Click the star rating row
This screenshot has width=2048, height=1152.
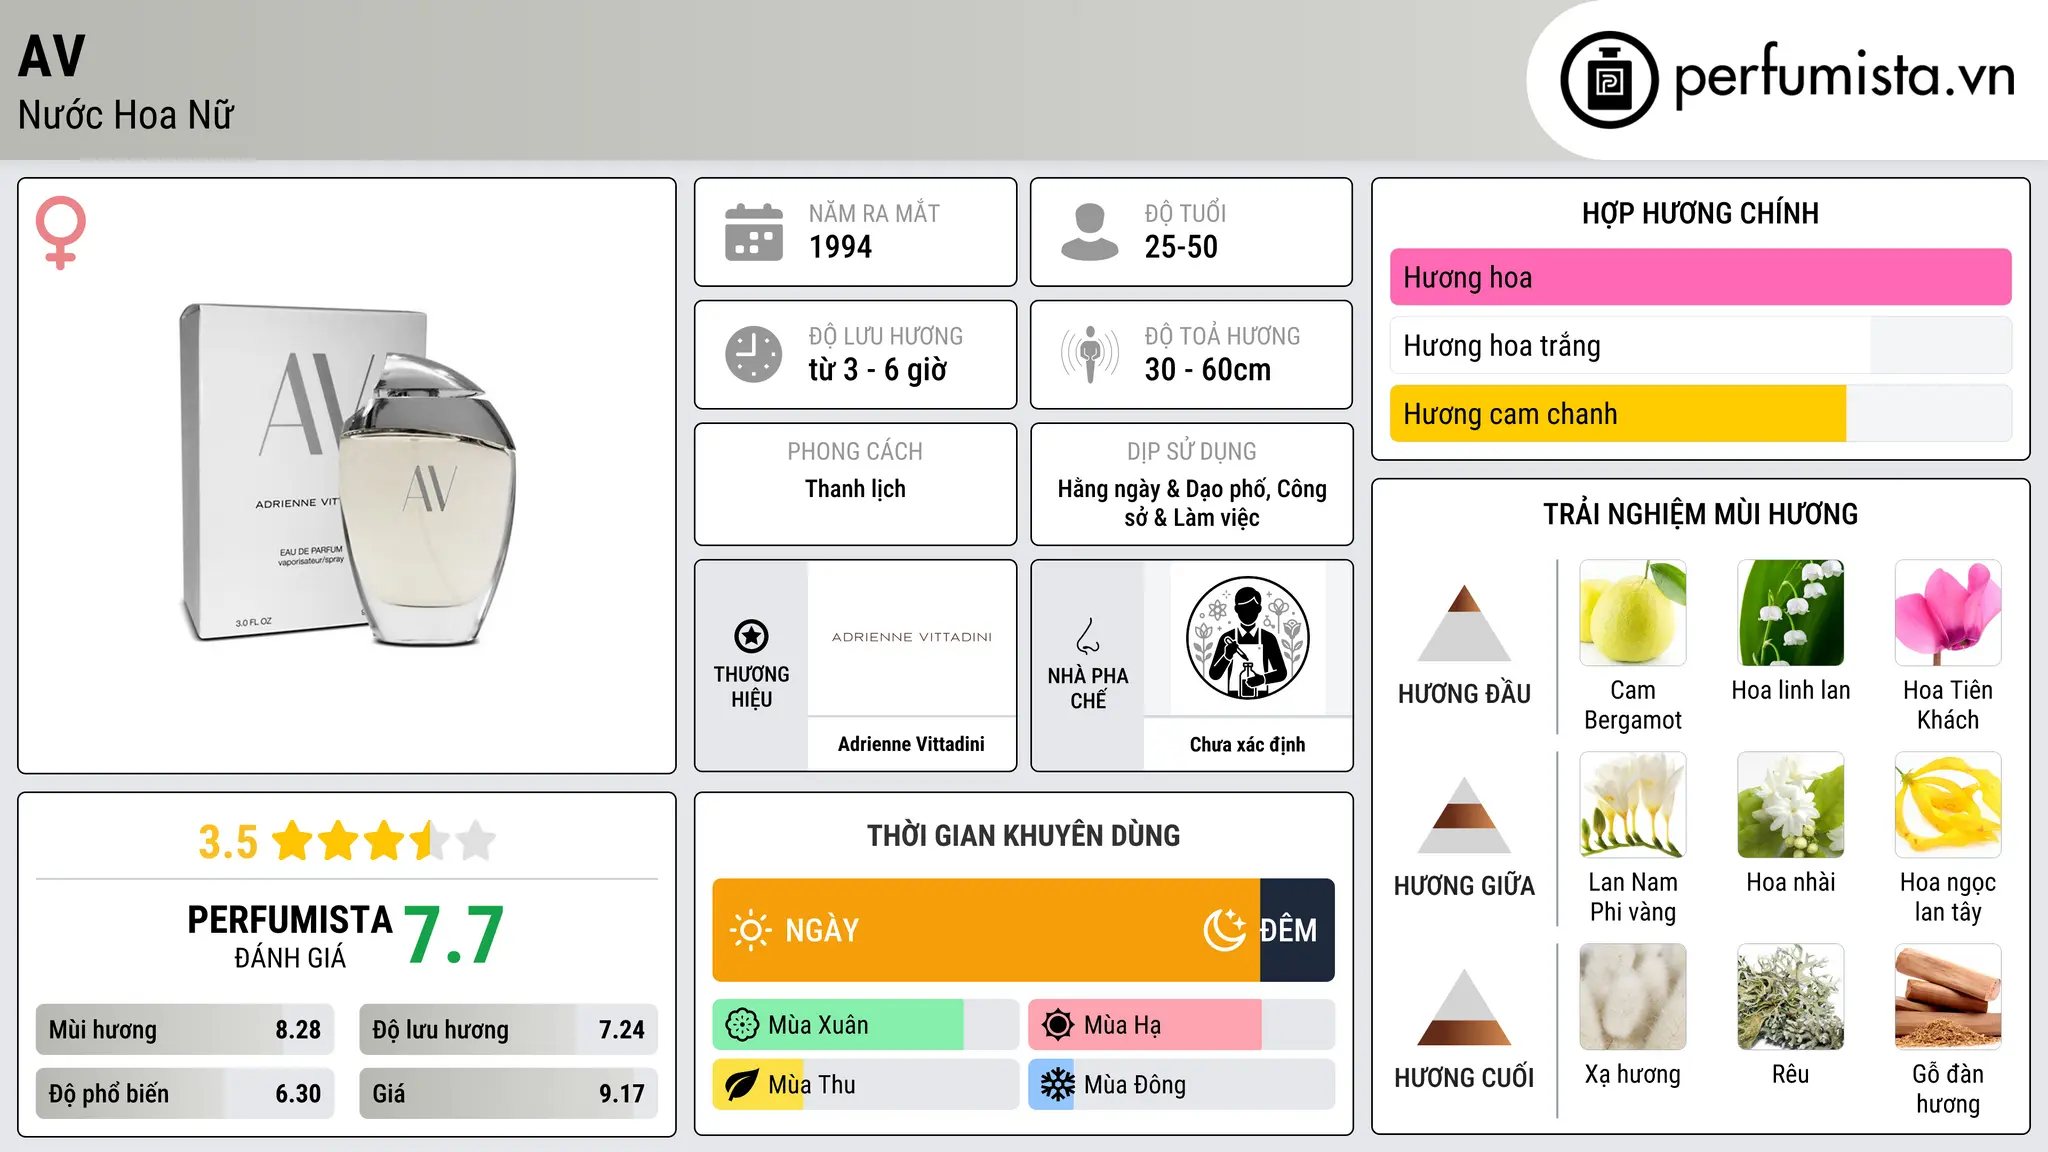coord(385,841)
